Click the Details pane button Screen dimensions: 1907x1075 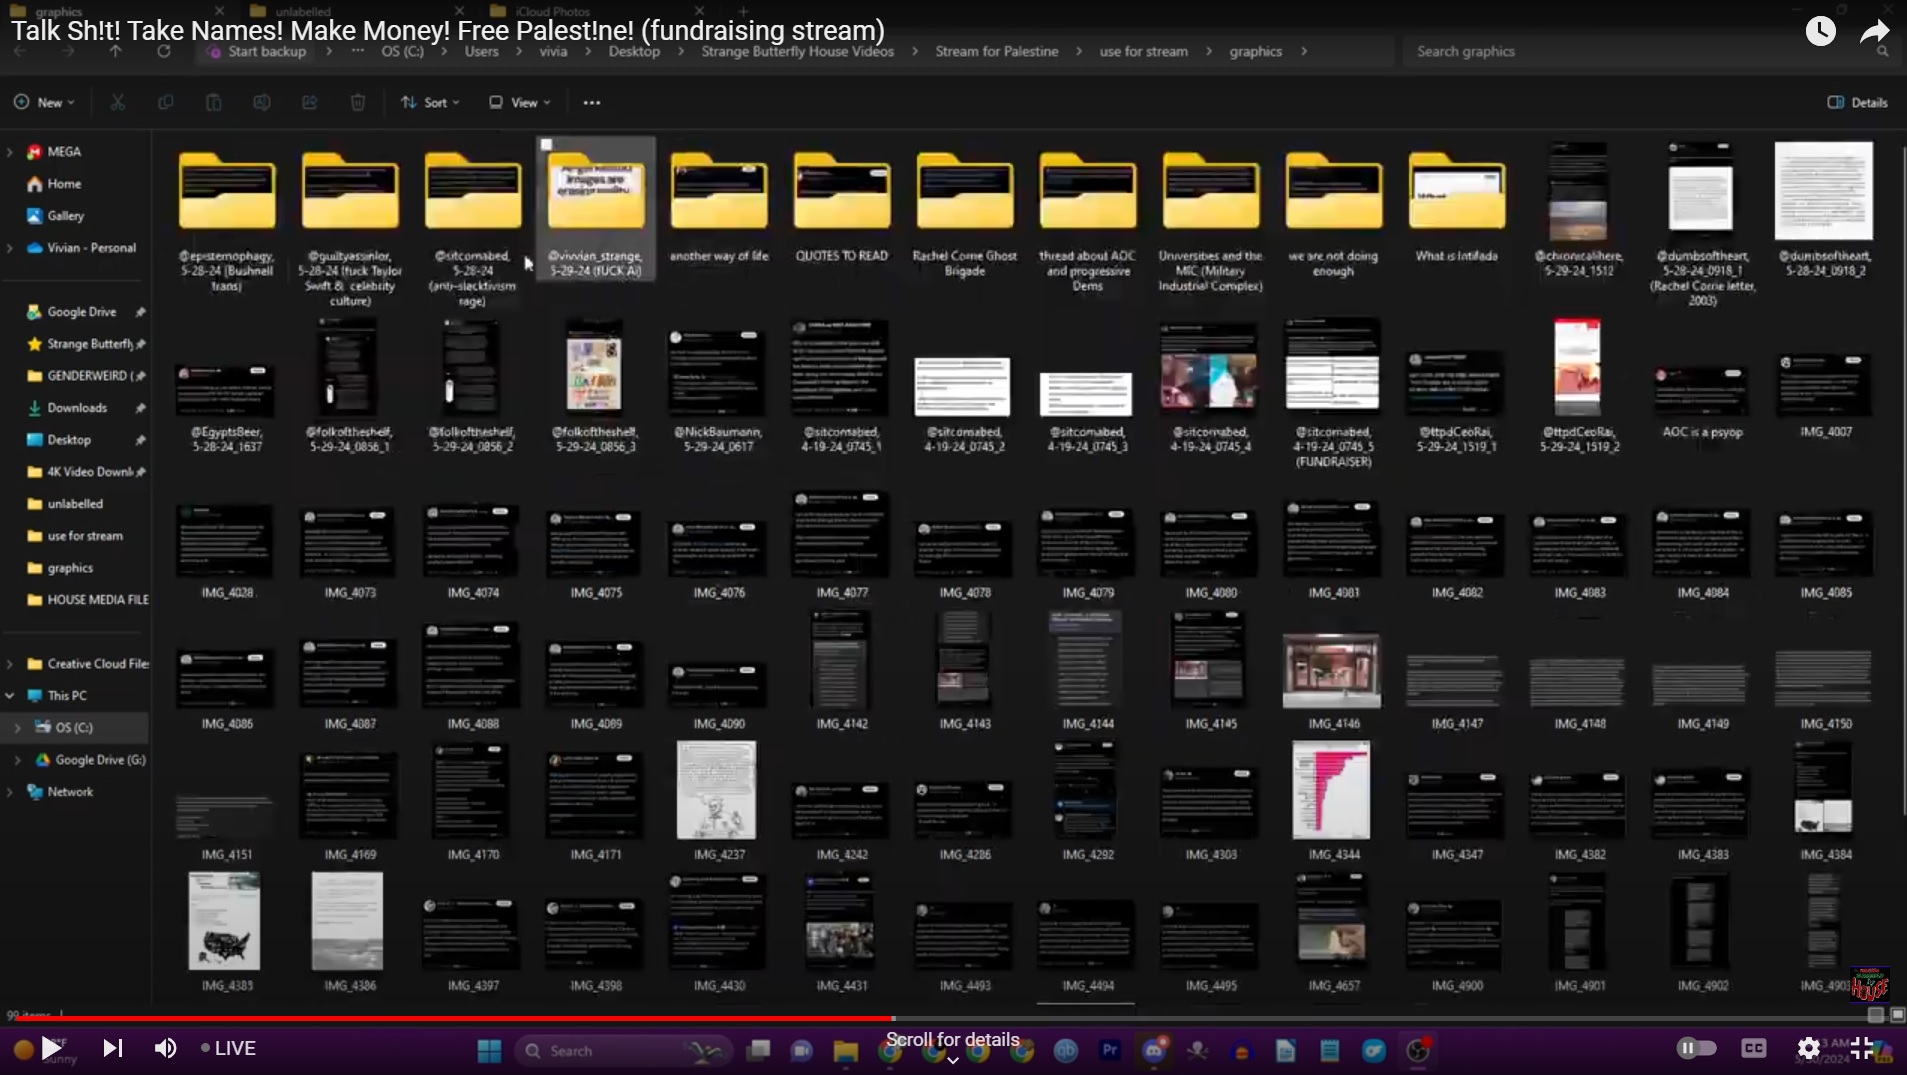(1857, 102)
